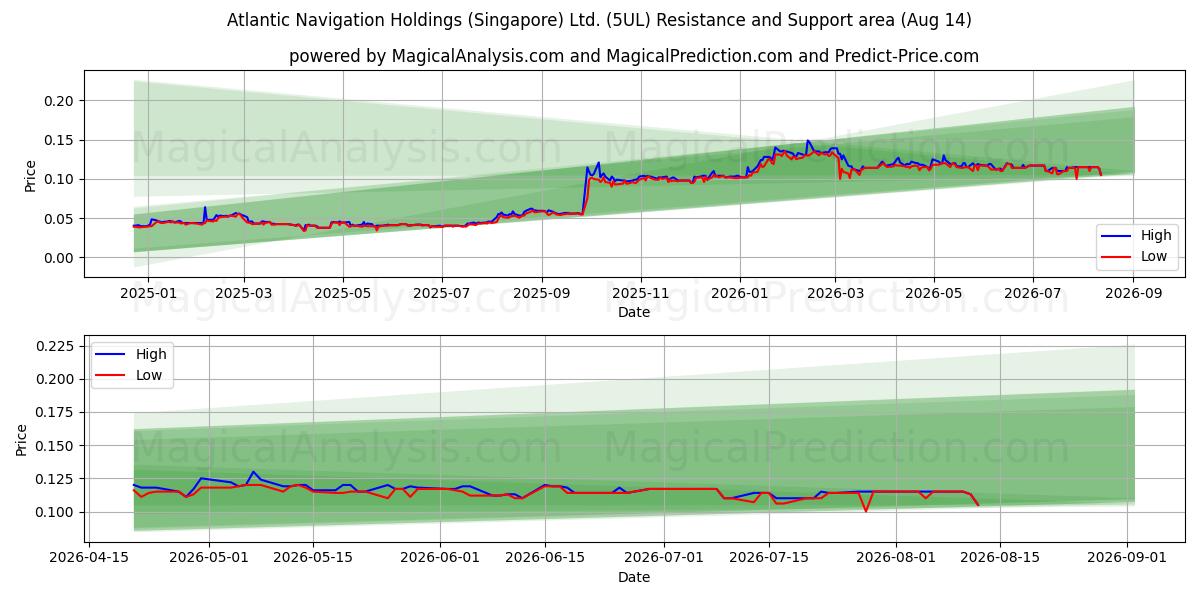Click the 2025-09 date tick label

point(542,294)
